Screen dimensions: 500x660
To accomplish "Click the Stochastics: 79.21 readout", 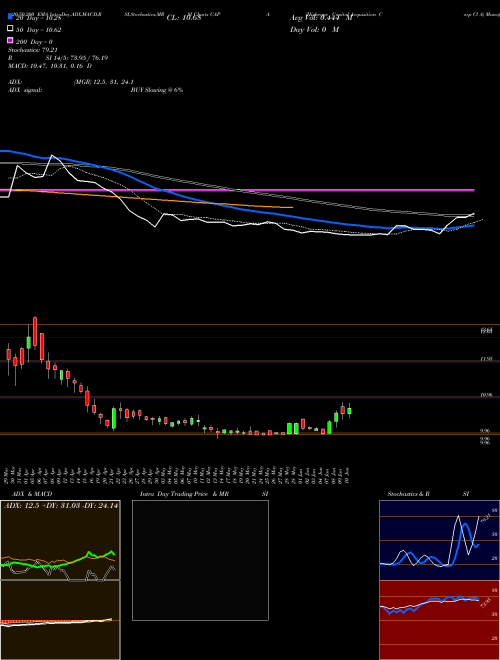I will pyautogui.click(x=32, y=50).
